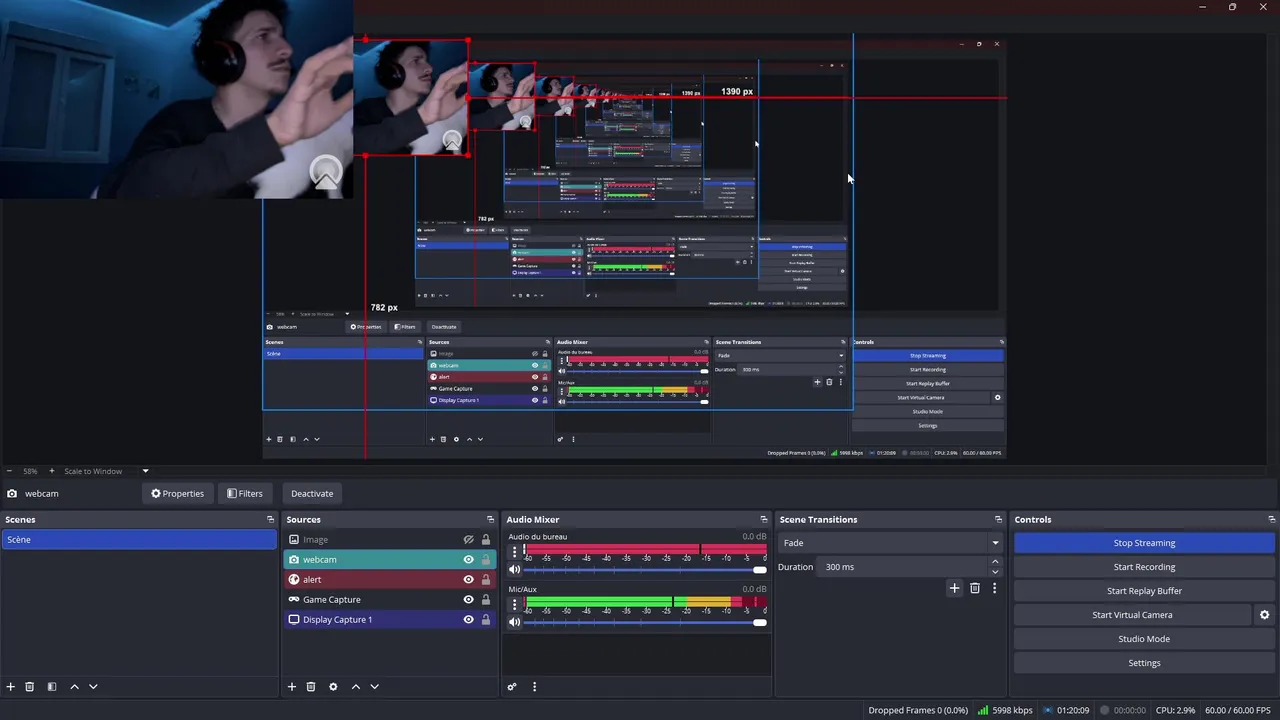This screenshot has height=720, width=1280.
Task: Move the selected source down
Action: 374,687
